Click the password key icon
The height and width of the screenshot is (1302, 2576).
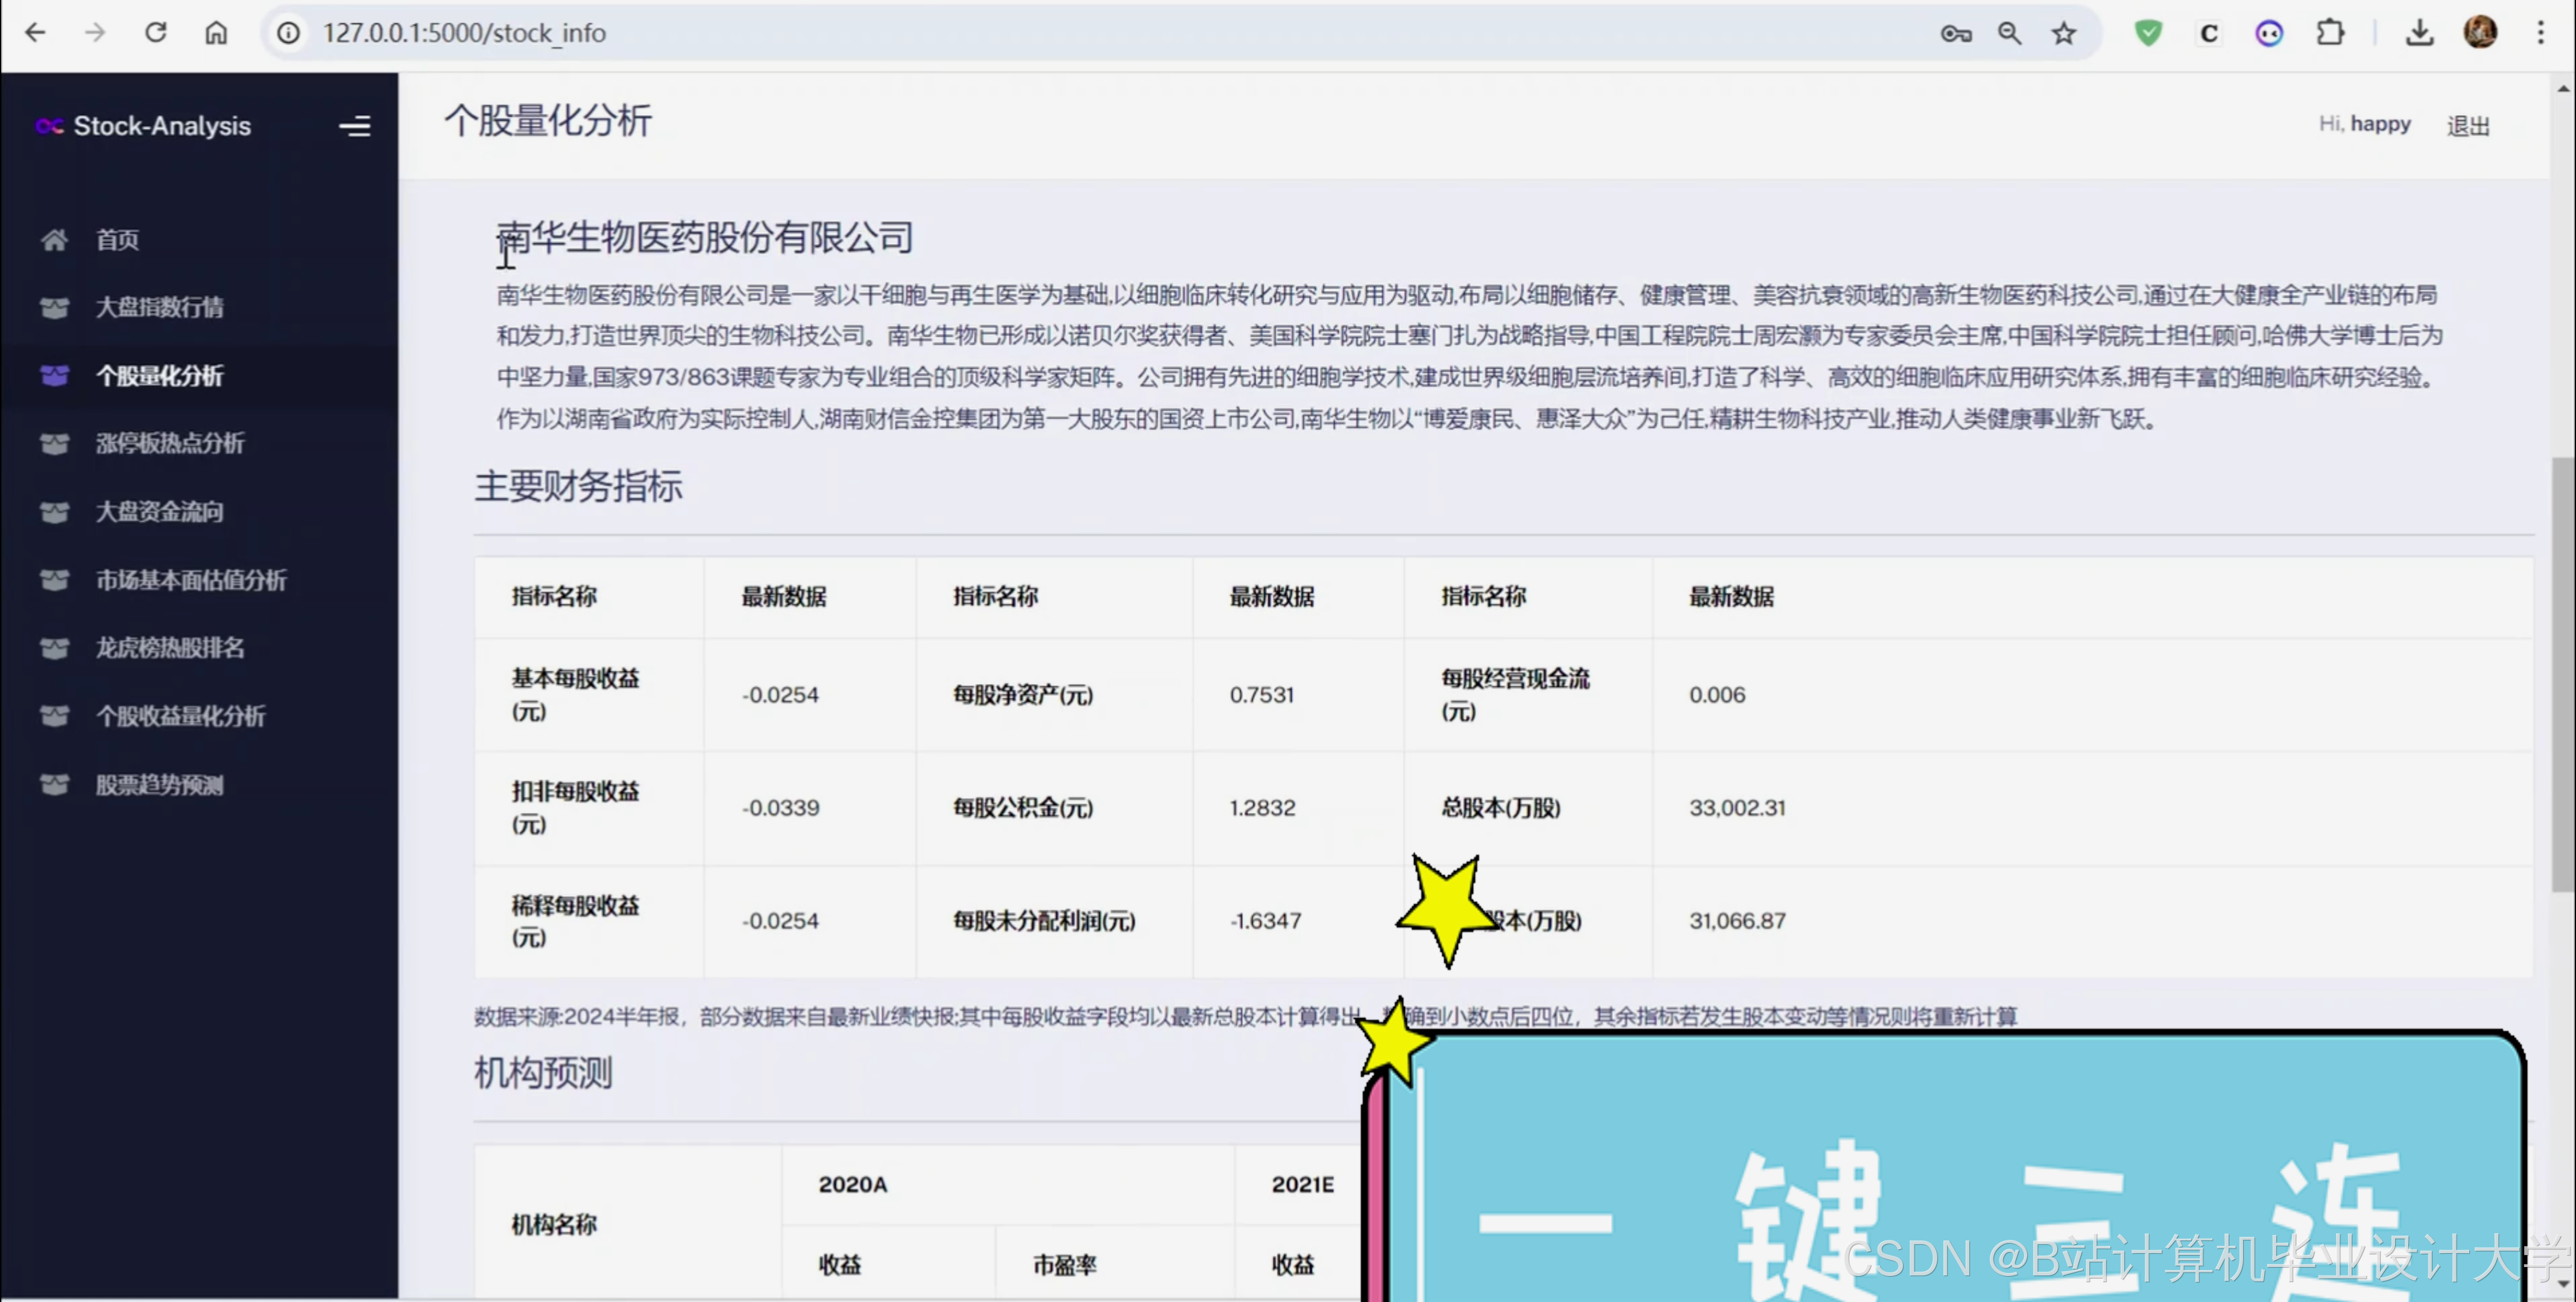1955,33
